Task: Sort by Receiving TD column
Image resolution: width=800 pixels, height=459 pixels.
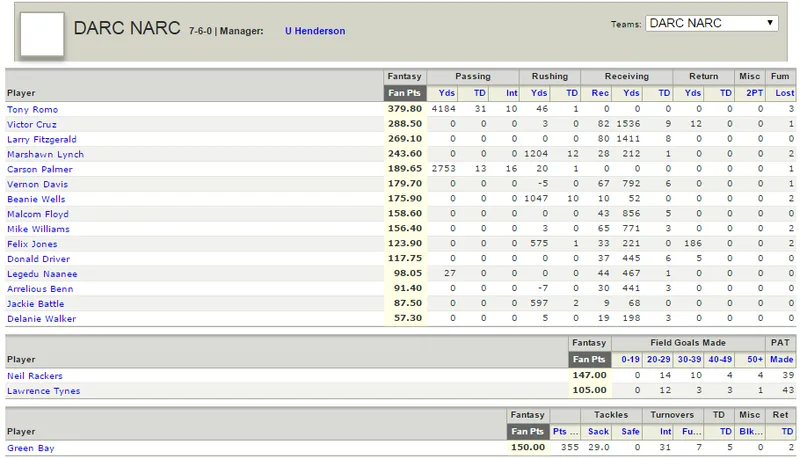Action: (x=664, y=93)
